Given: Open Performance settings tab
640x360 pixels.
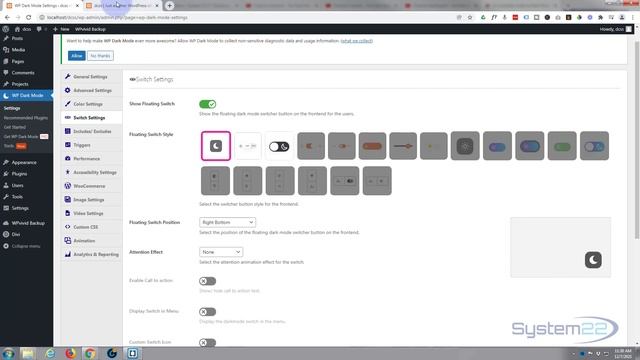Looking at the screenshot, I should 91,158.
